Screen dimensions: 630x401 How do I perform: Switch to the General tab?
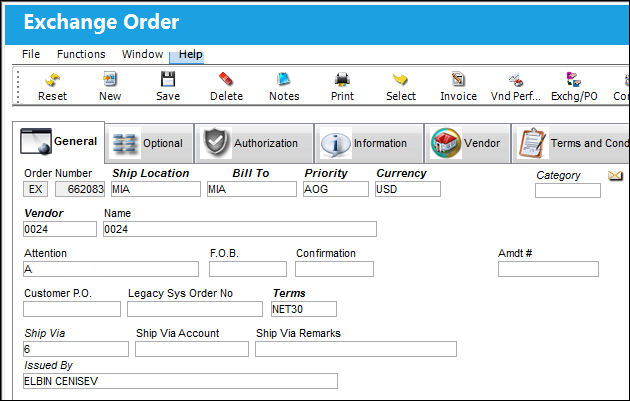[x=59, y=142]
